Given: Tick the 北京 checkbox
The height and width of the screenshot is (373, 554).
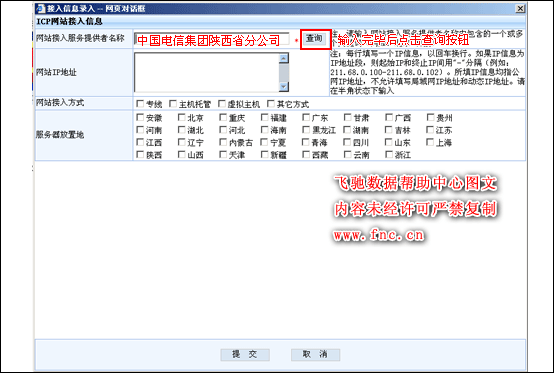Looking at the screenshot, I should pyautogui.click(x=182, y=117).
